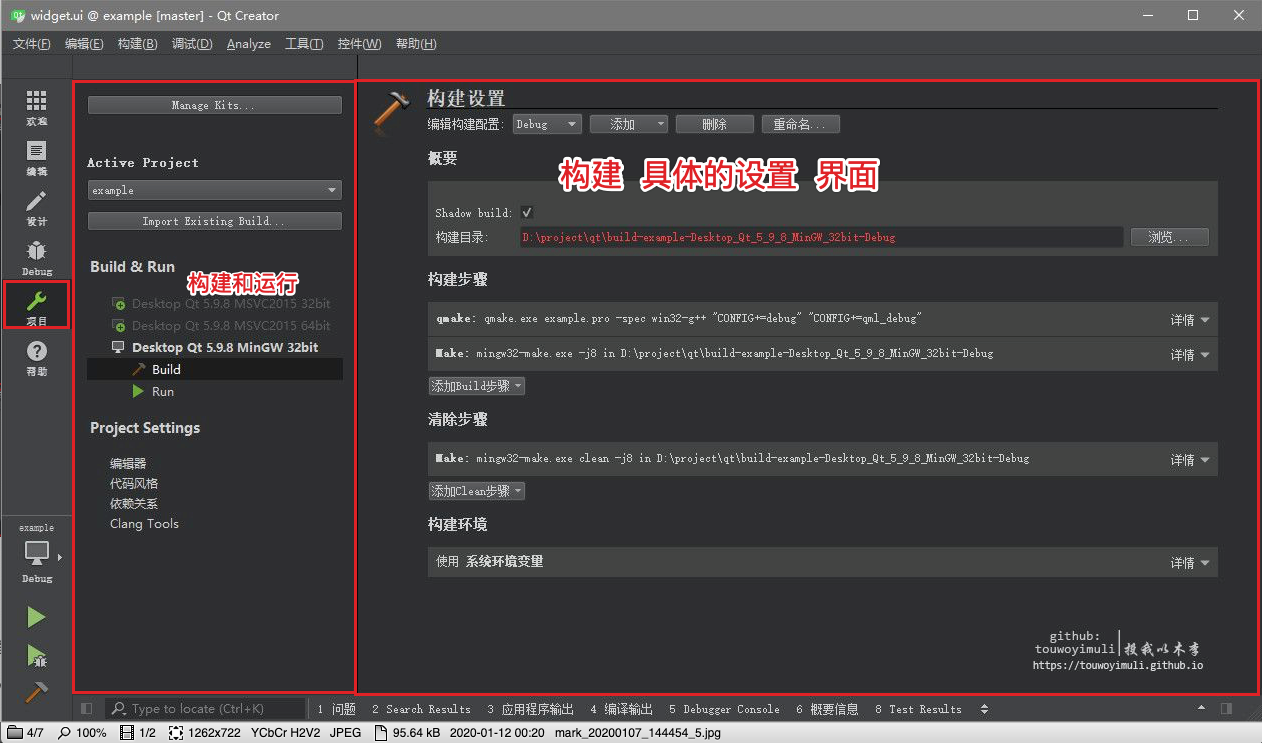Open 代码风格 project settings
1262x743 pixels.
(134, 484)
